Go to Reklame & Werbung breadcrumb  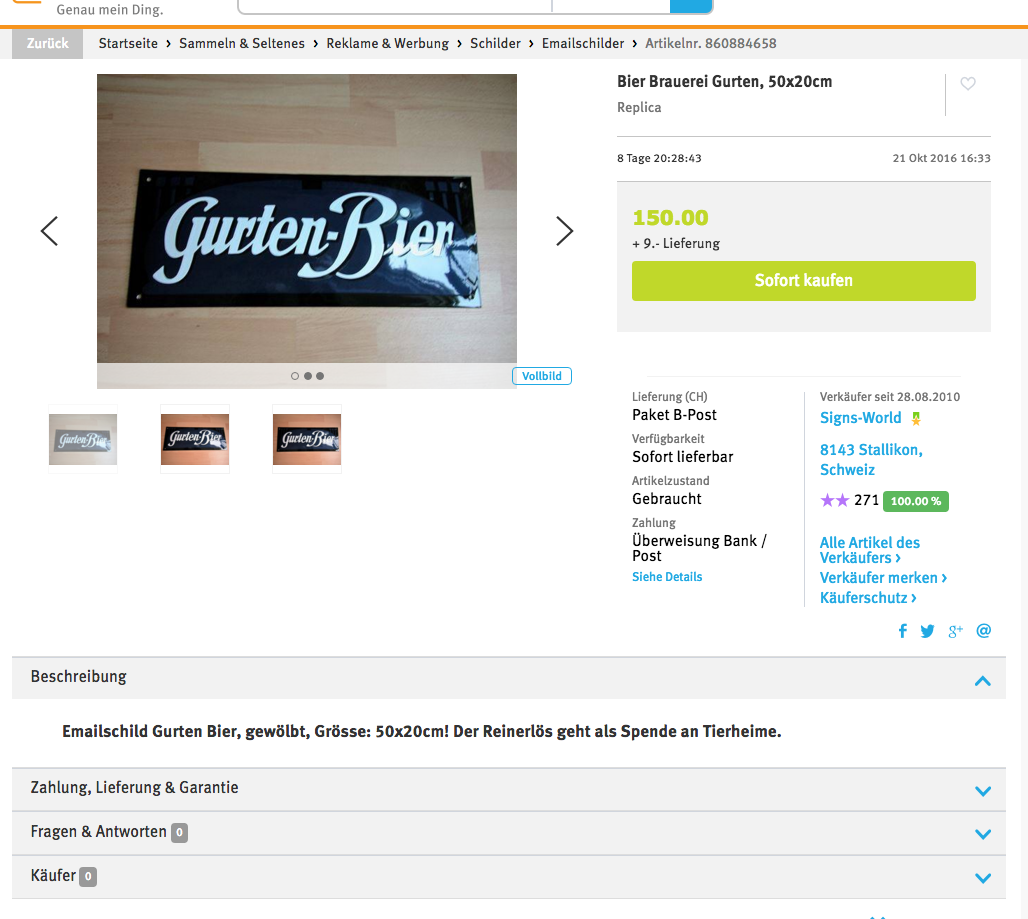[387, 43]
